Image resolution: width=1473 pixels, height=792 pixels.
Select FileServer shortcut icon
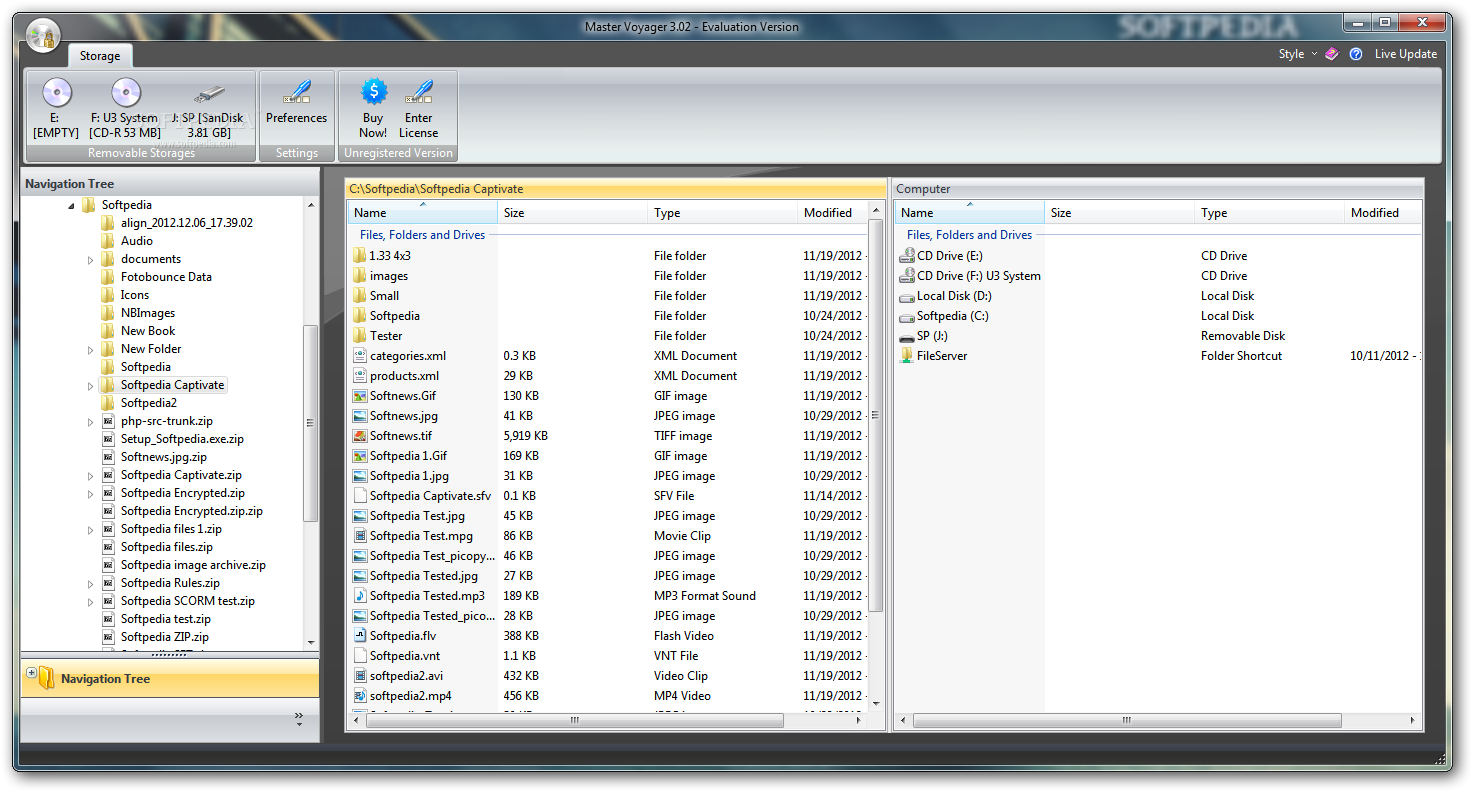[907, 356]
